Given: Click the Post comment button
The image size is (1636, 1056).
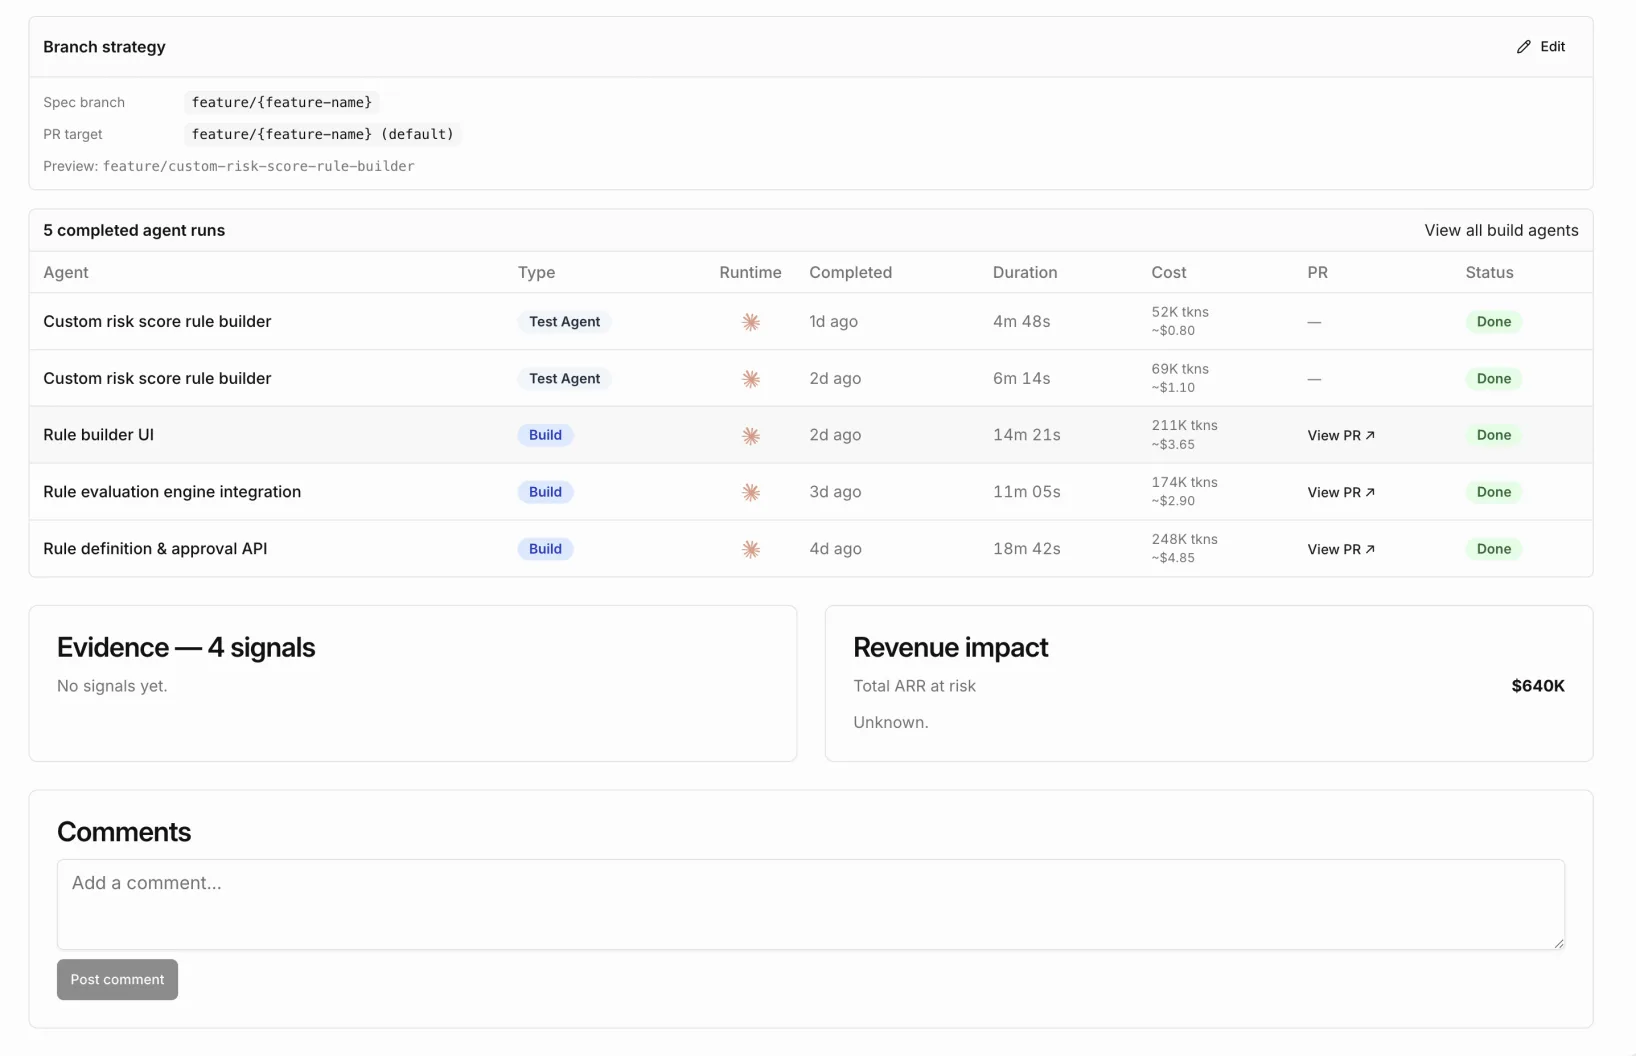Looking at the screenshot, I should click(117, 980).
